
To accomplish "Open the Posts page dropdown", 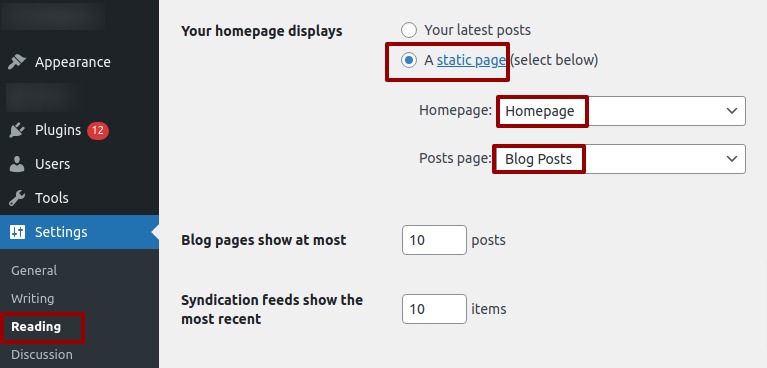I will point(620,159).
